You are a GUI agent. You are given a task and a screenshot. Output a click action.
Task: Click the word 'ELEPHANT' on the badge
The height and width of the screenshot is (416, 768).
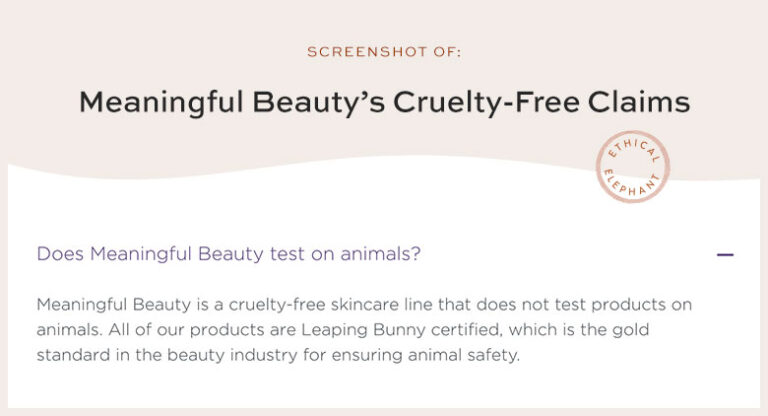coord(632,184)
